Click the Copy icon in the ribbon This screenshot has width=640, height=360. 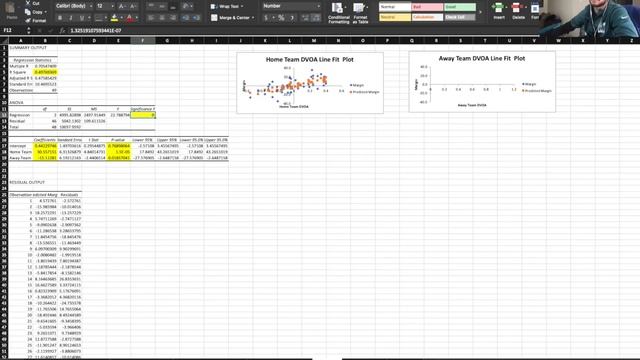[28, 12]
